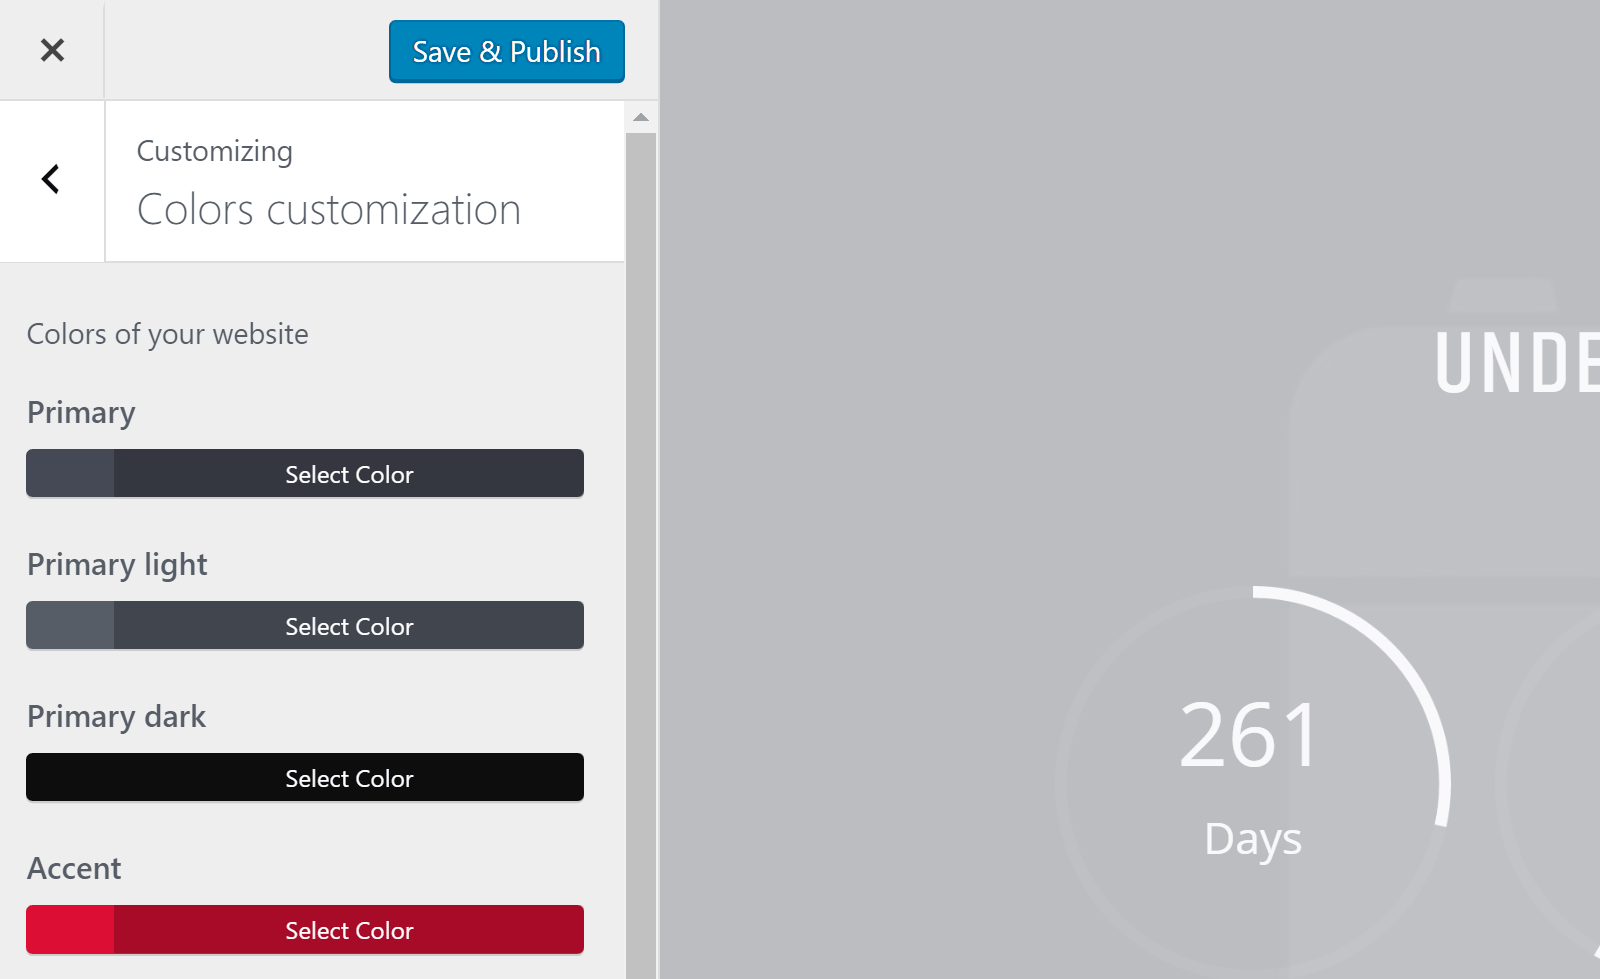The height and width of the screenshot is (979, 1600).
Task: Click the Accent label text
Action: pyautogui.click(x=74, y=869)
